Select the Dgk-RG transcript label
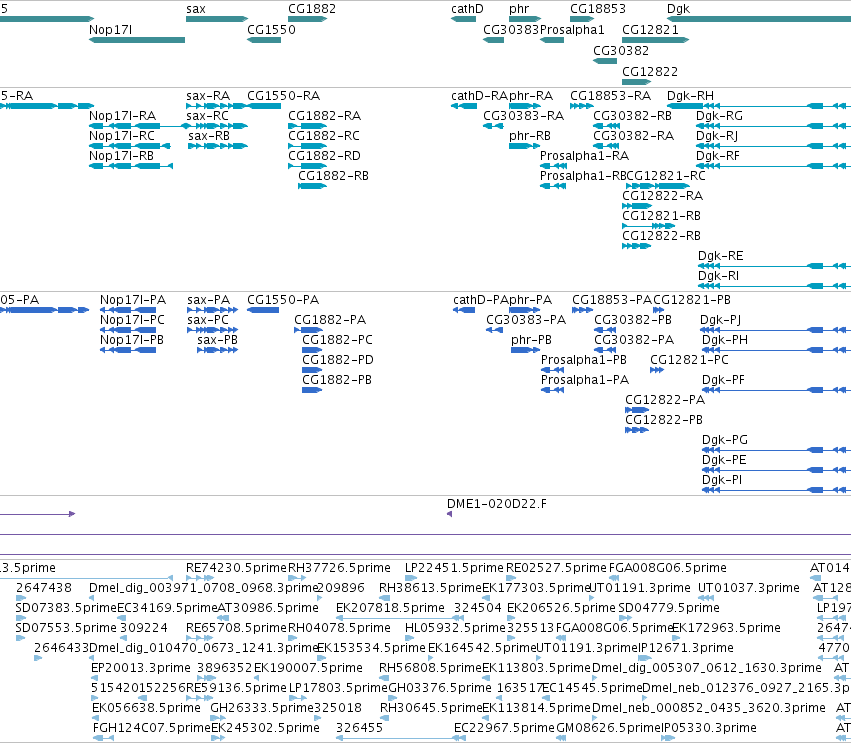851x743 pixels. tap(720, 116)
